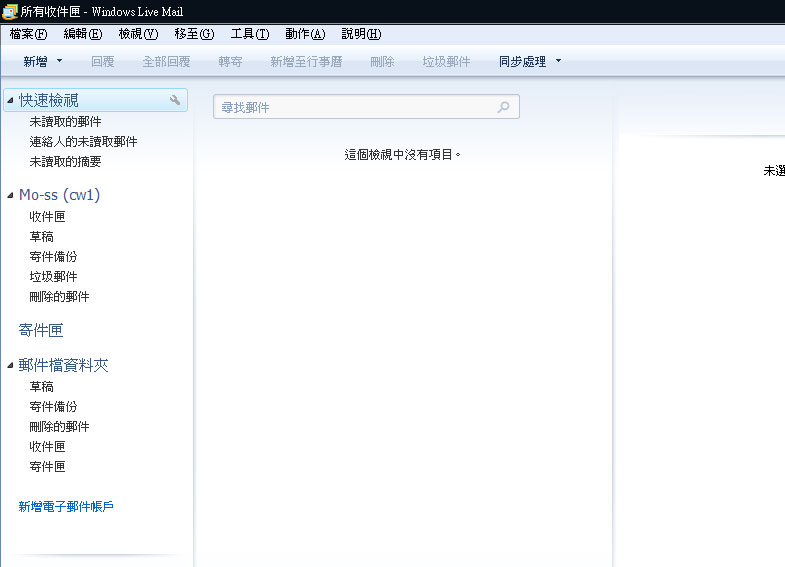Click the 新增 toolbar button
The height and width of the screenshot is (567, 785).
coord(36,62)
